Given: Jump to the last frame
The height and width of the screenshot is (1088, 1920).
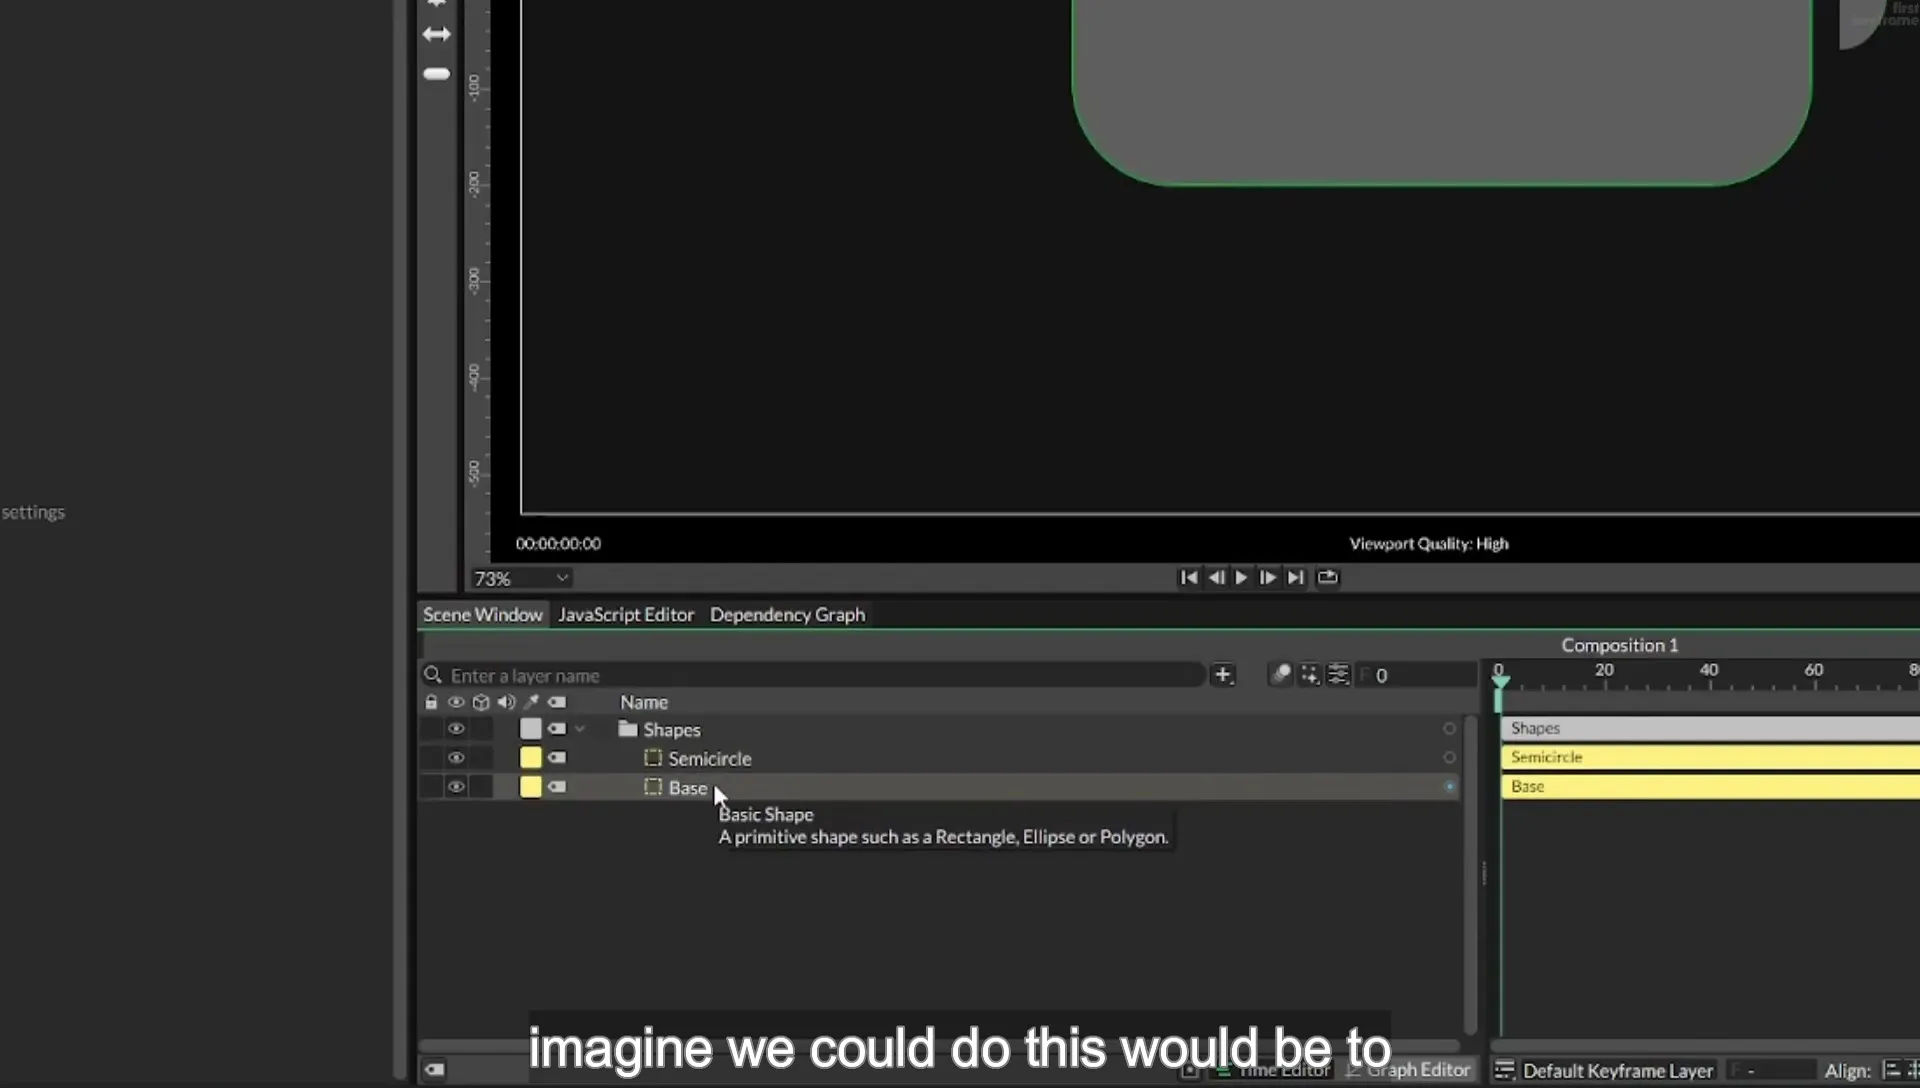Looking at the screenshot, I should pyautogui.click(x=1295, y=577).
